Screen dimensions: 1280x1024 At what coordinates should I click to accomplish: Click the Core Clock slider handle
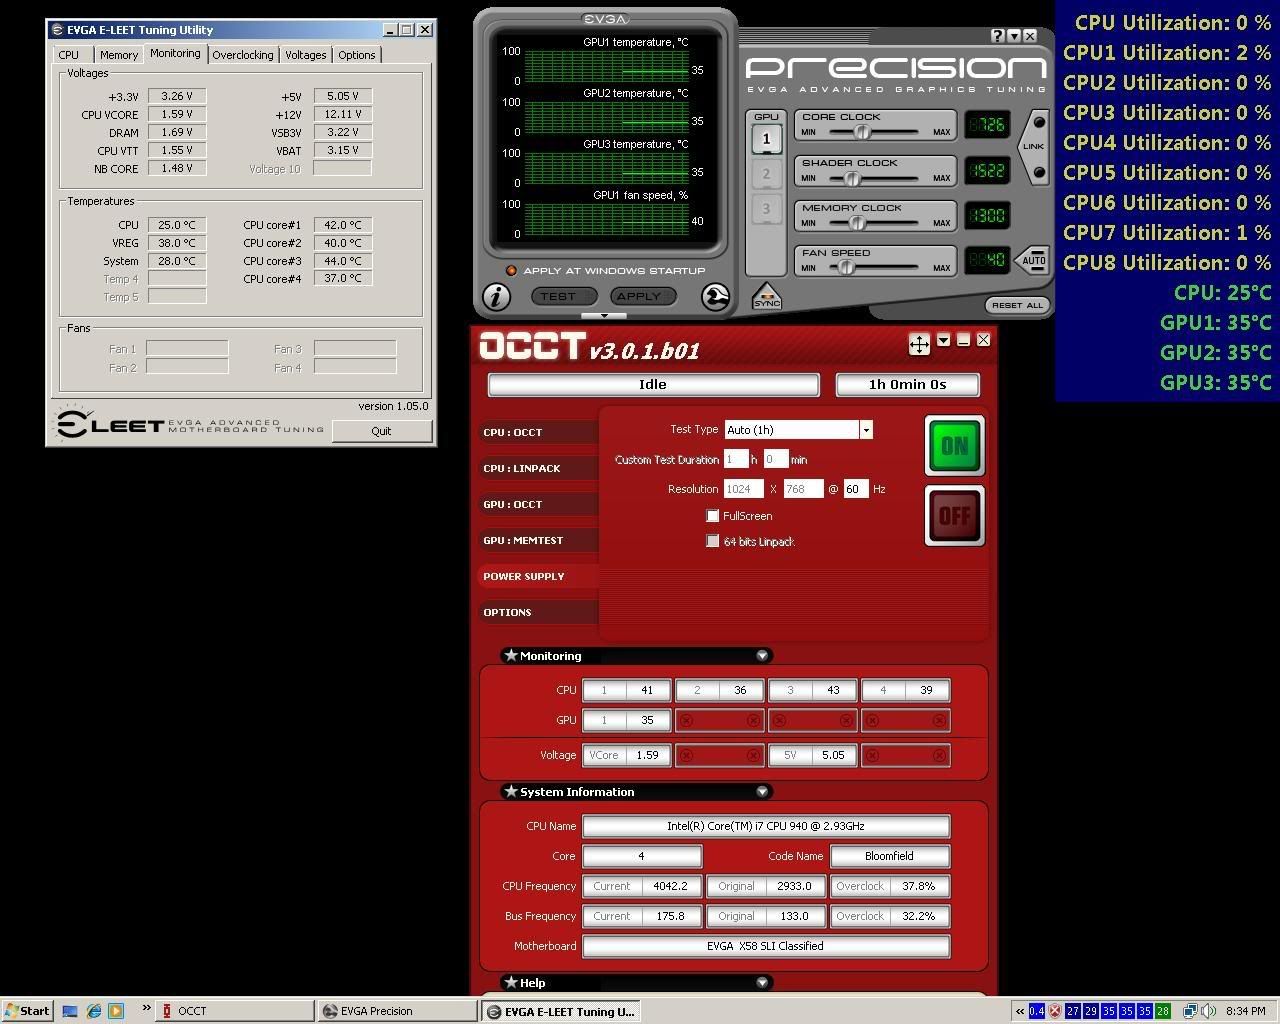click(x=861, y=132)
